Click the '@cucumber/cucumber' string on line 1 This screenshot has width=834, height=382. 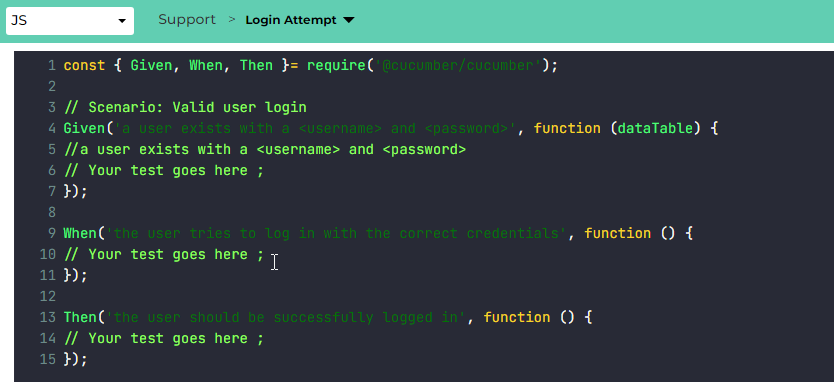(458, 65)
